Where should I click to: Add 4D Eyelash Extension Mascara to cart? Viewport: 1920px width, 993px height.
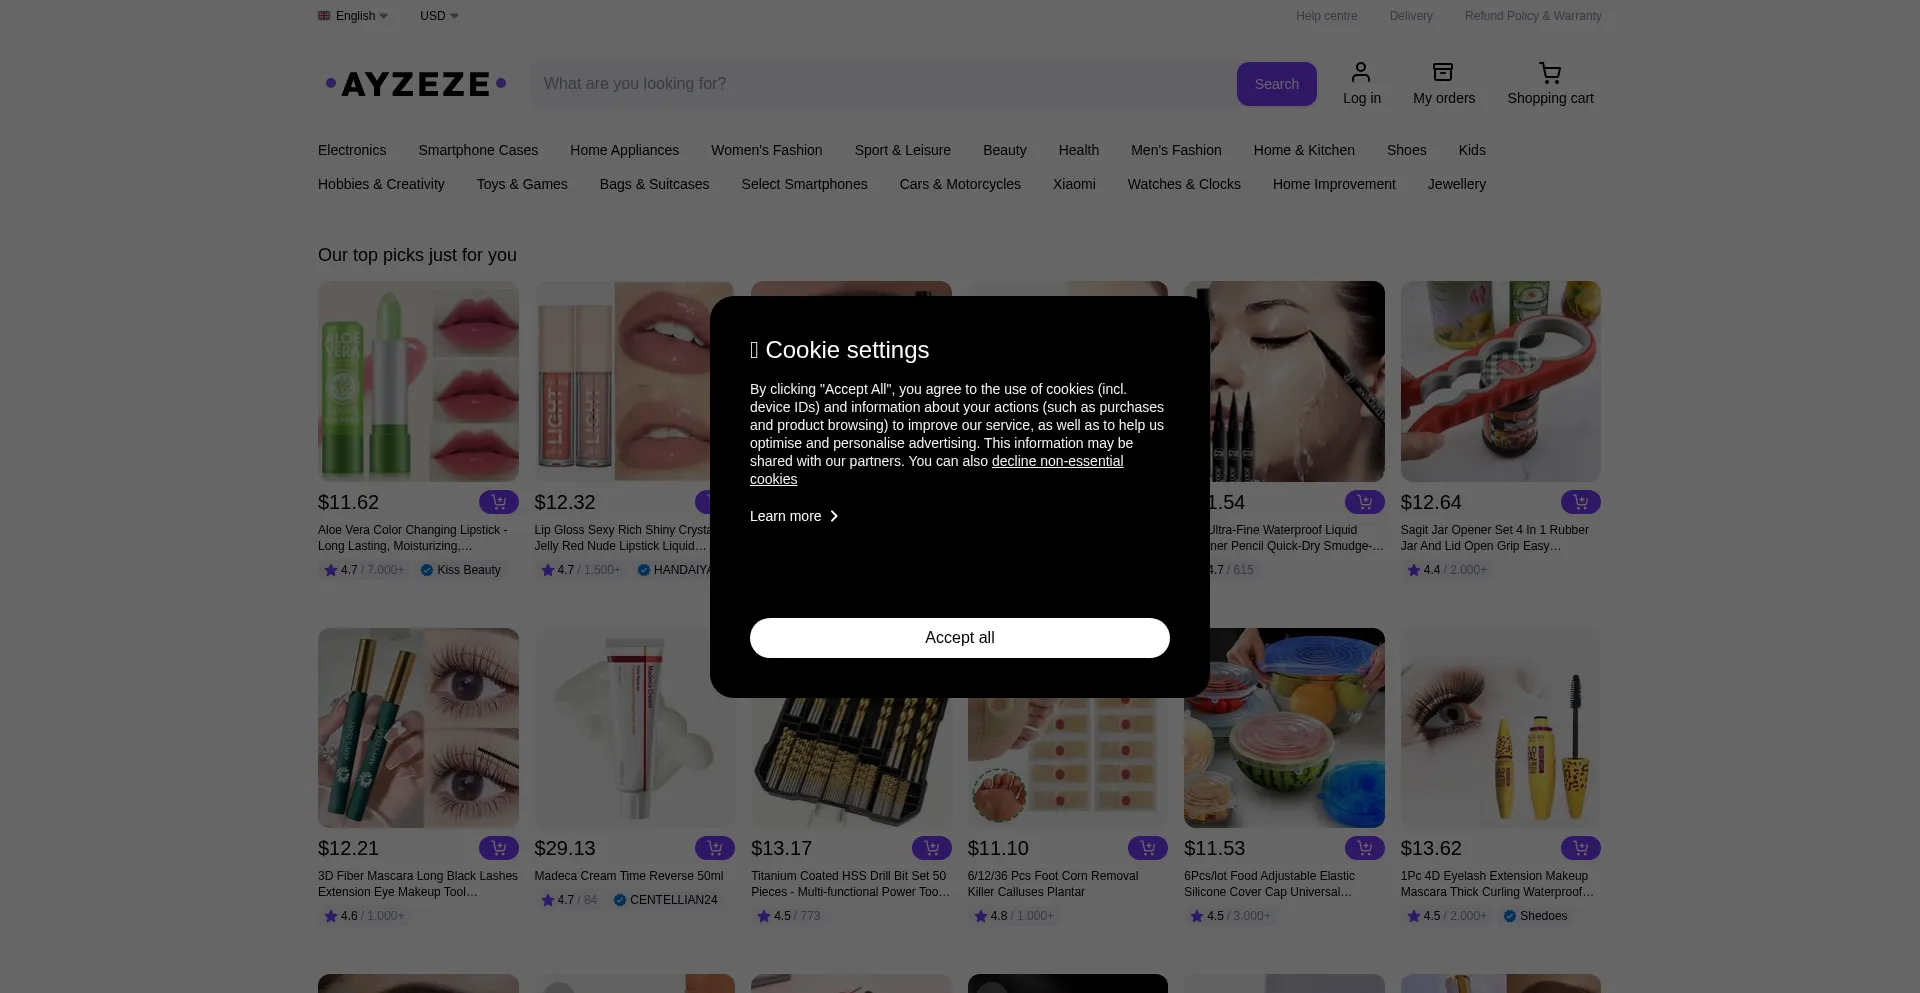coord(1580,847)
